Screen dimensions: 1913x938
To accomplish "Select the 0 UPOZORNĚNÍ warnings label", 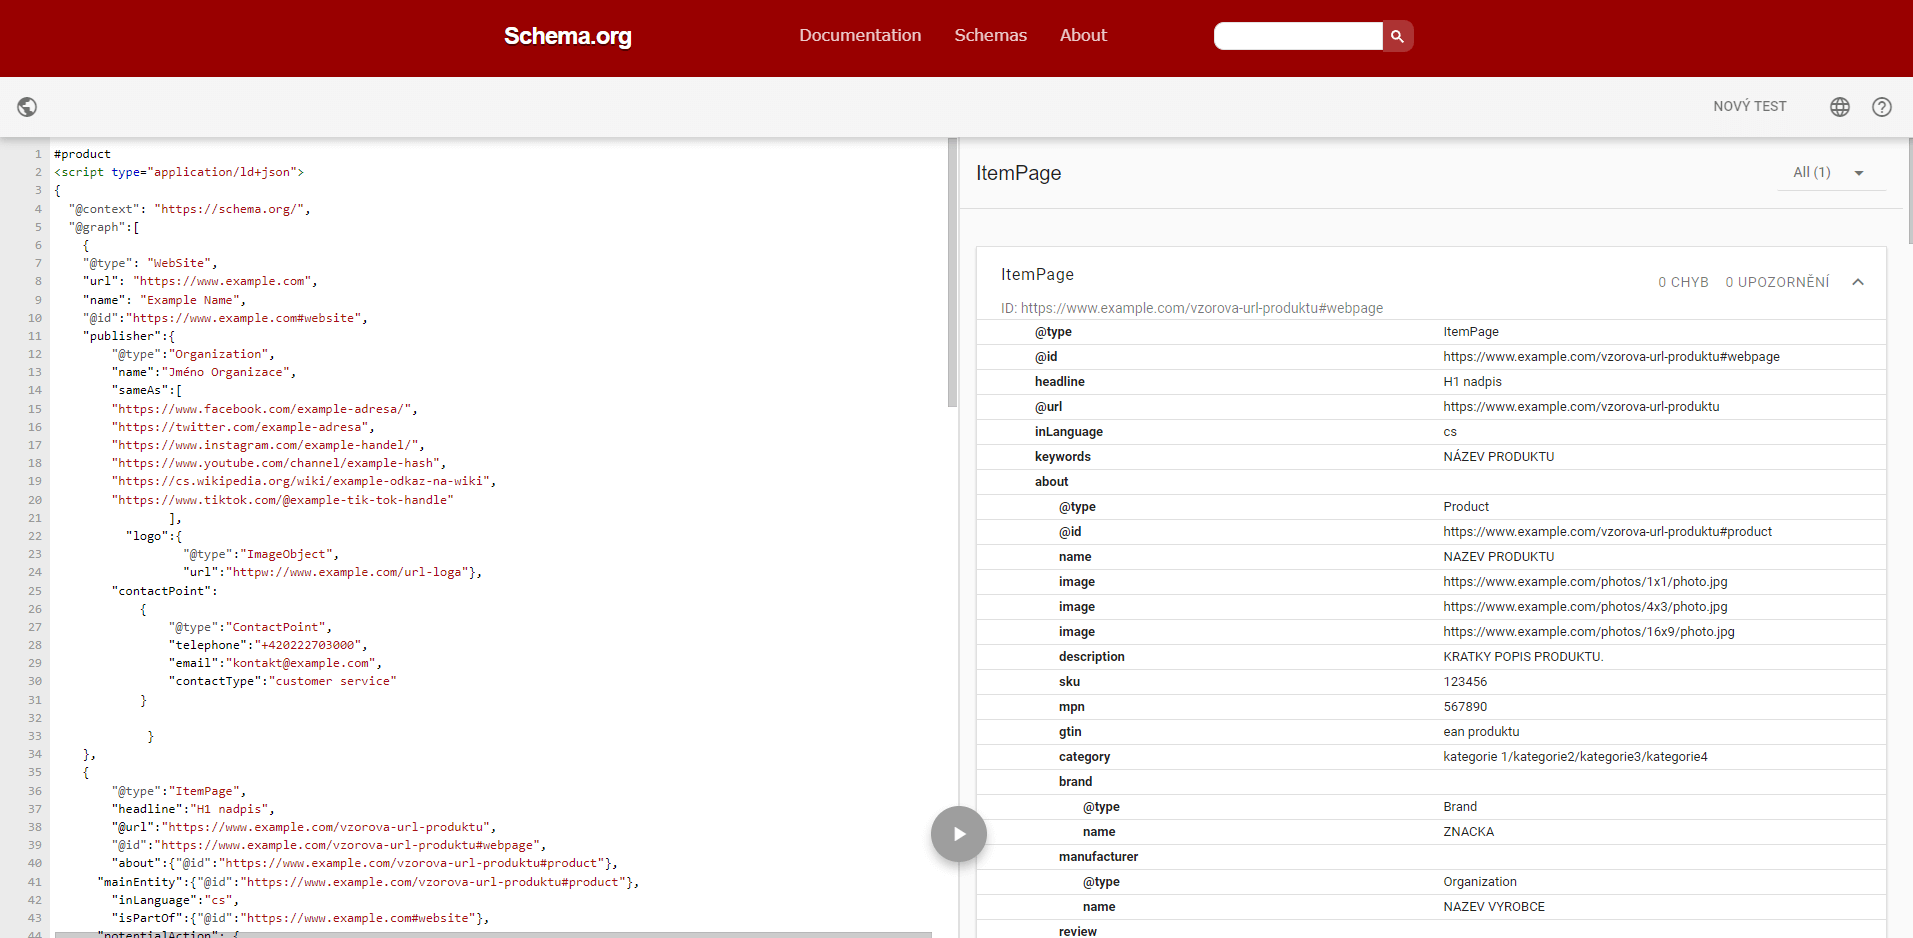I will click(1777, 282).
